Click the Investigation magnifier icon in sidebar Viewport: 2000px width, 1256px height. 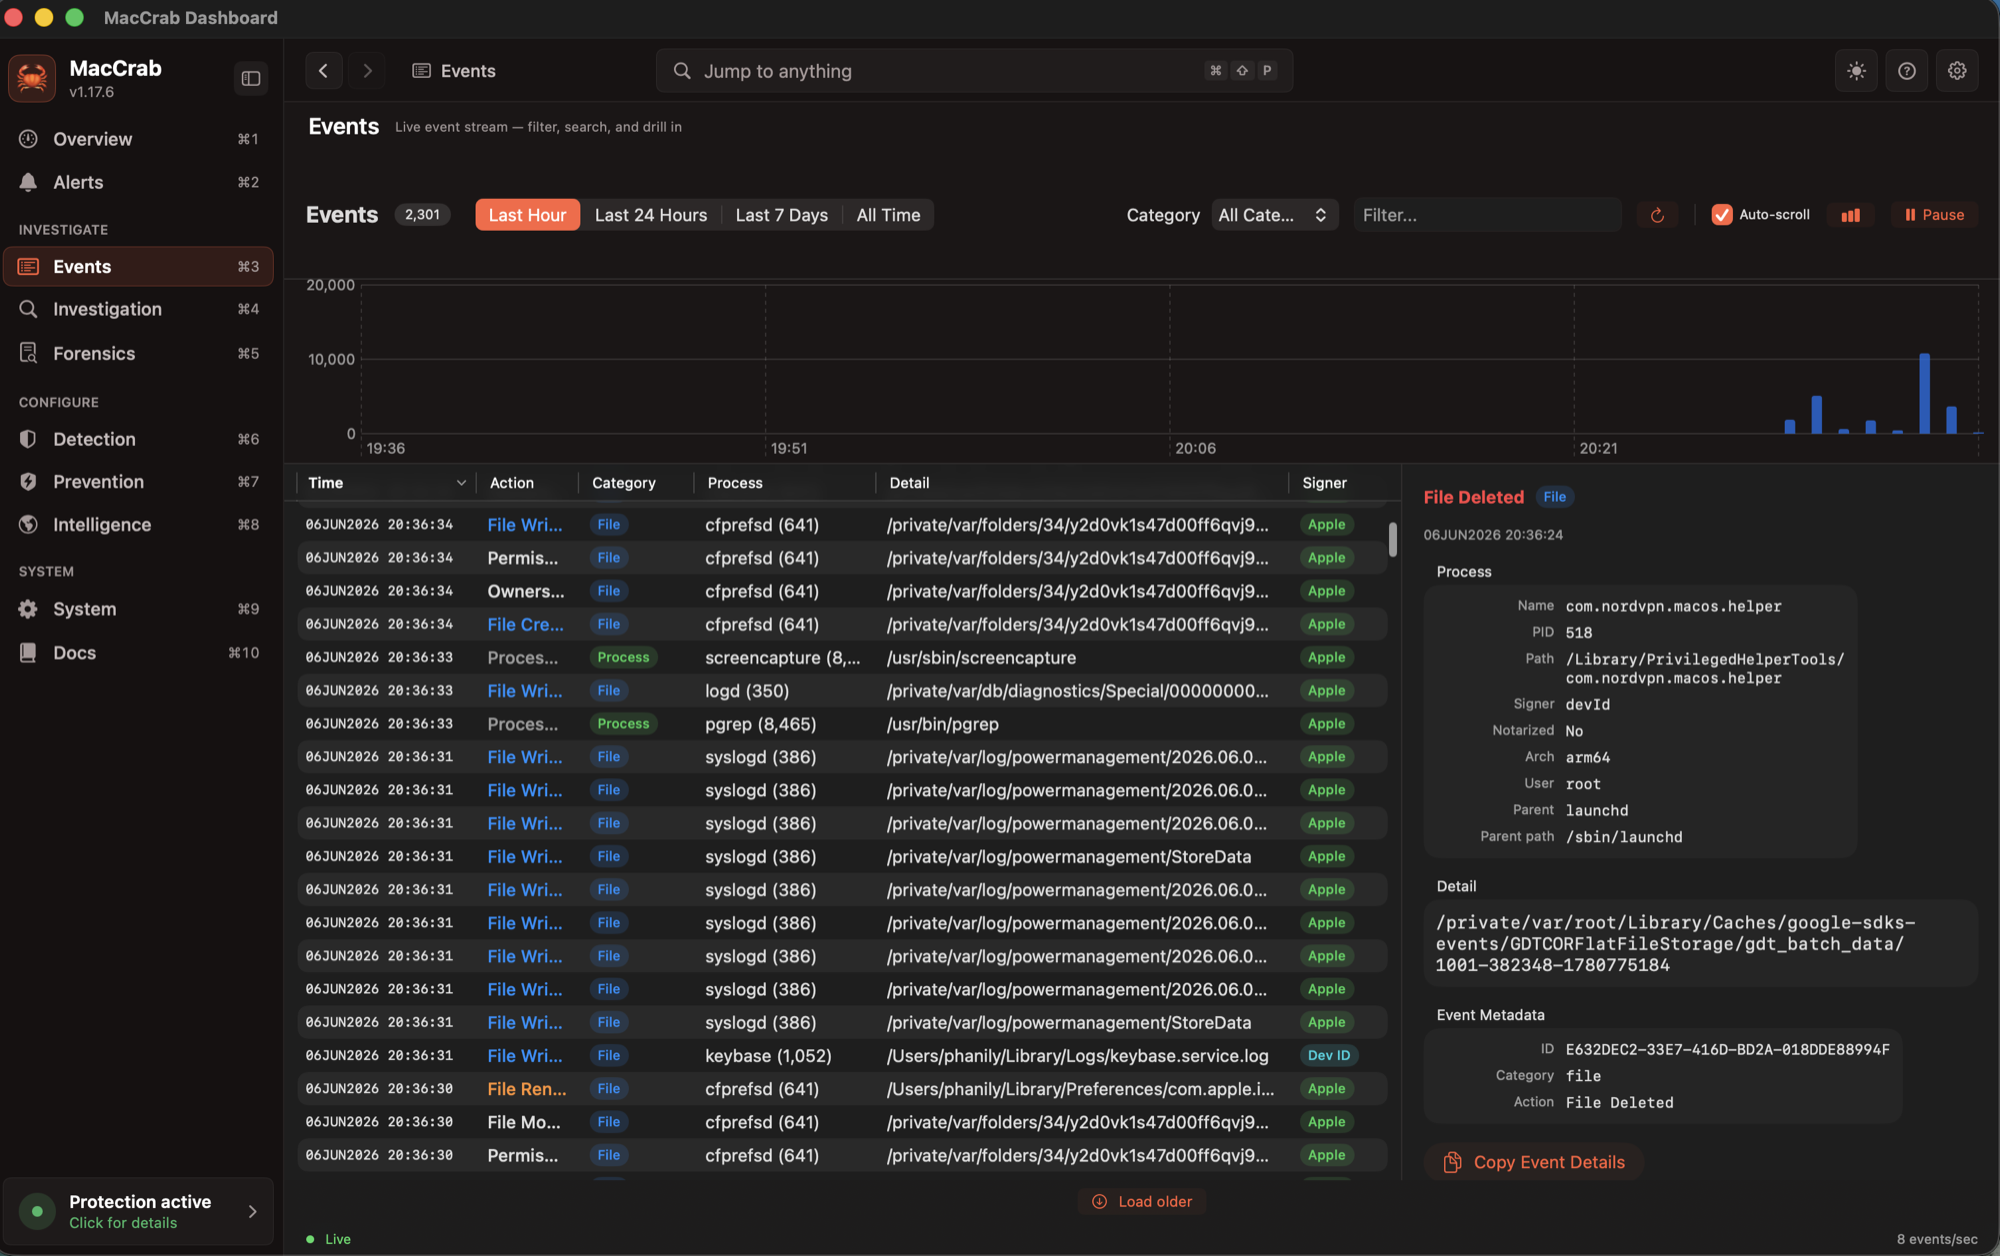tap(28, 309)
